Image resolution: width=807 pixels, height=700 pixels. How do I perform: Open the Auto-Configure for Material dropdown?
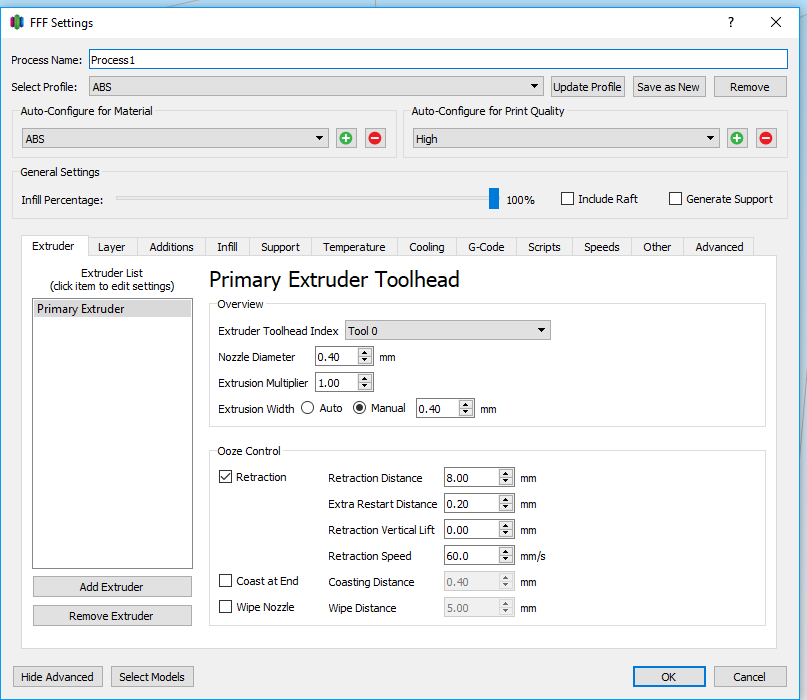click(176, 138)
